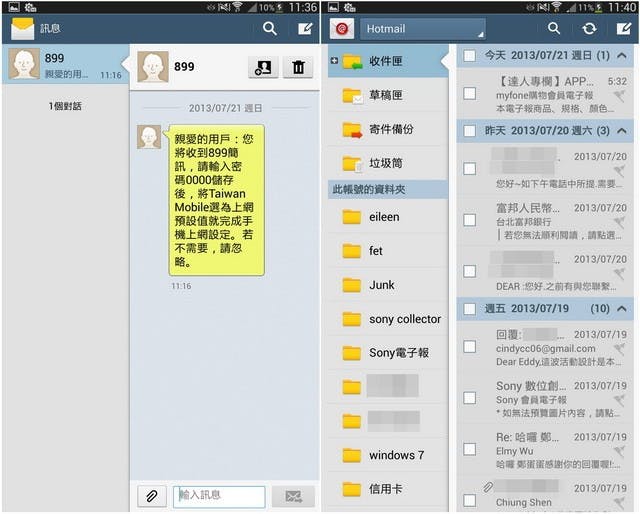Open the 寄件備份 sent folder
Screen dimensions: 640x514
[388, 129]
